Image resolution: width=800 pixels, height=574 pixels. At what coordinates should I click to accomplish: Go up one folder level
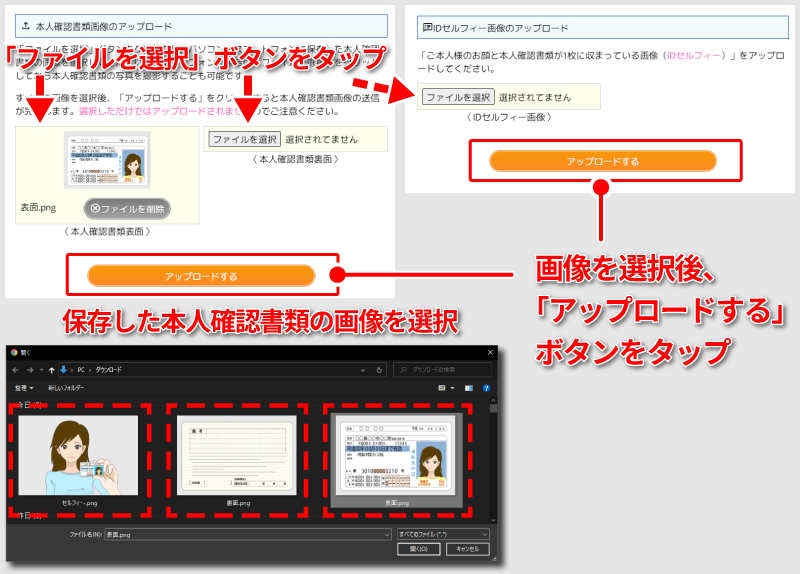[x=52, y=370]
